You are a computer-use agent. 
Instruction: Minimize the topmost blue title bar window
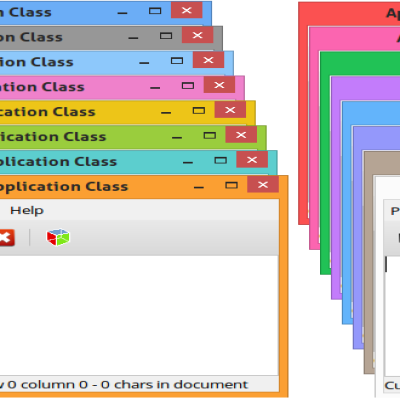(x=122, y=13)
